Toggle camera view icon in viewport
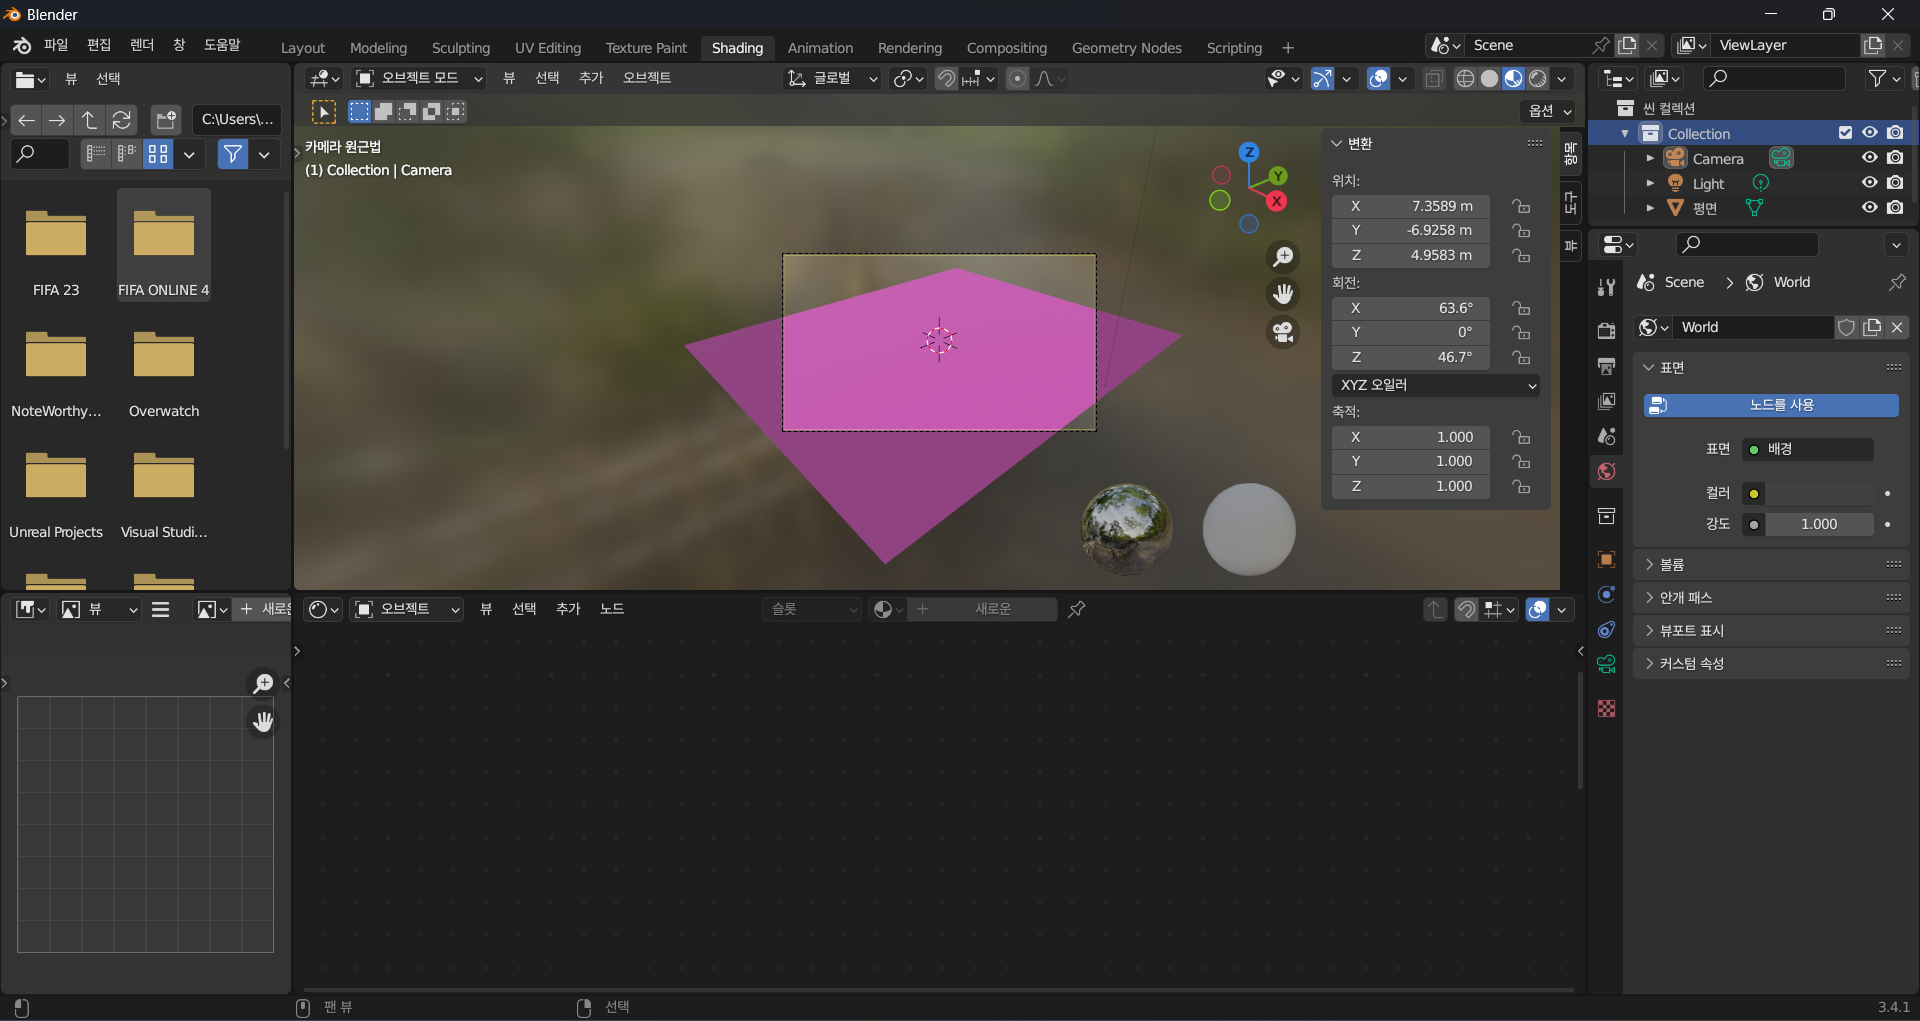The image size is (1920, 1021). pos(1283,331)
